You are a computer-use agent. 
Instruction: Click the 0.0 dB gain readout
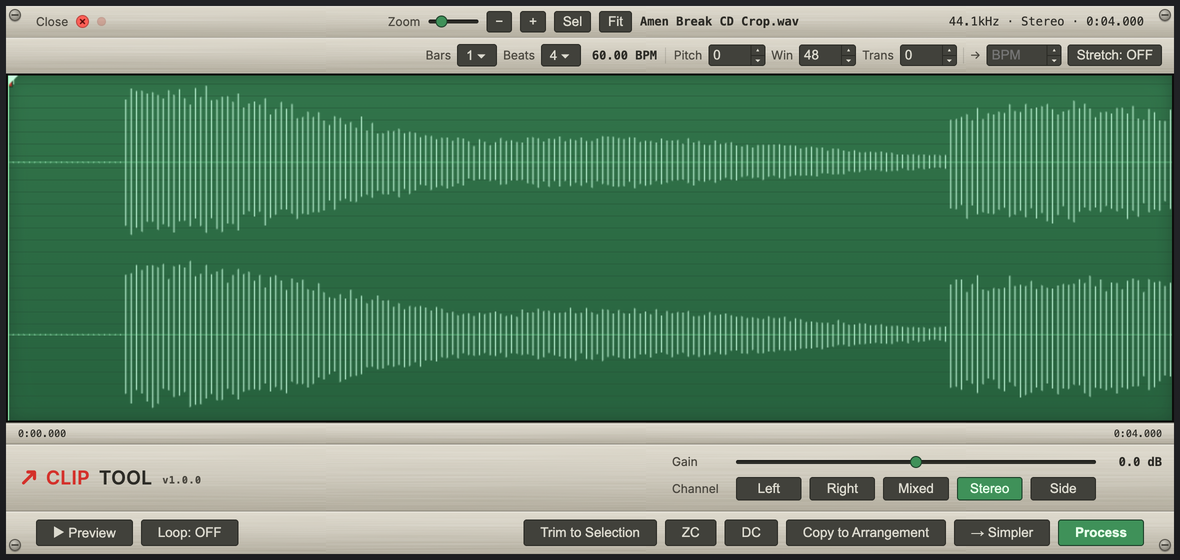pos(1139,462)
